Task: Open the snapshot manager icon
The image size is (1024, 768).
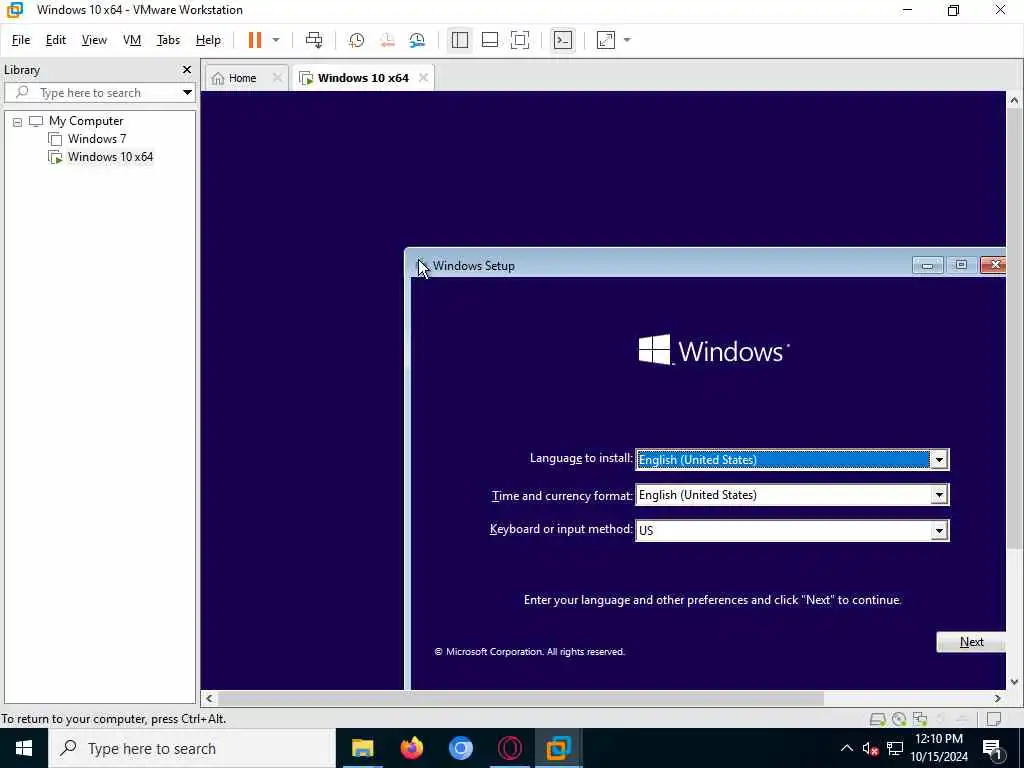Action: pyautogui.click(x=417, y=40)
